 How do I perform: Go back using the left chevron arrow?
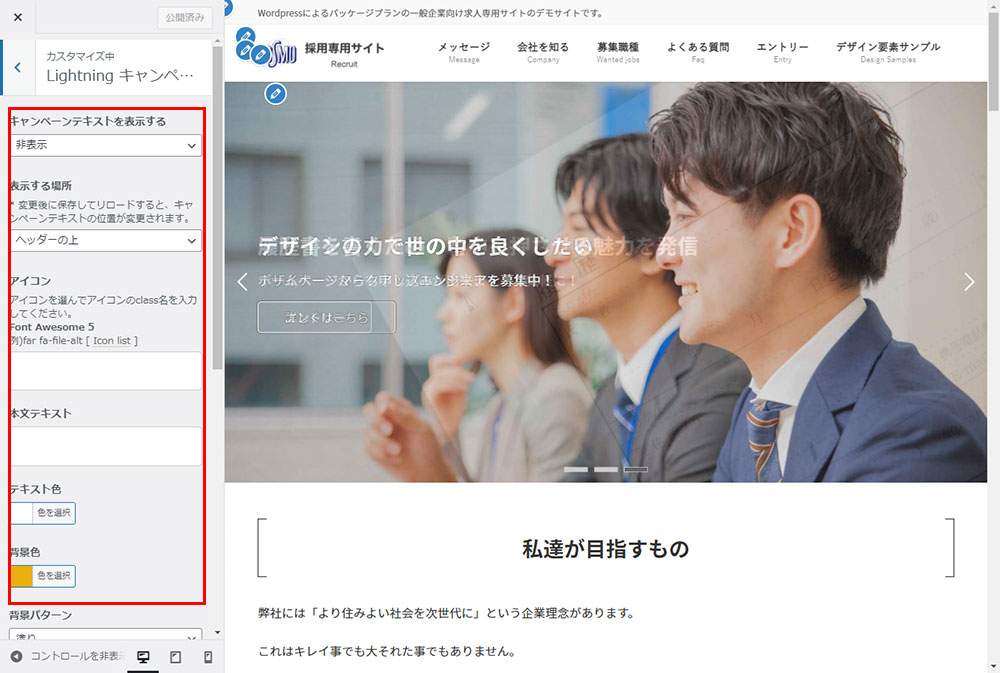[18, 68]
